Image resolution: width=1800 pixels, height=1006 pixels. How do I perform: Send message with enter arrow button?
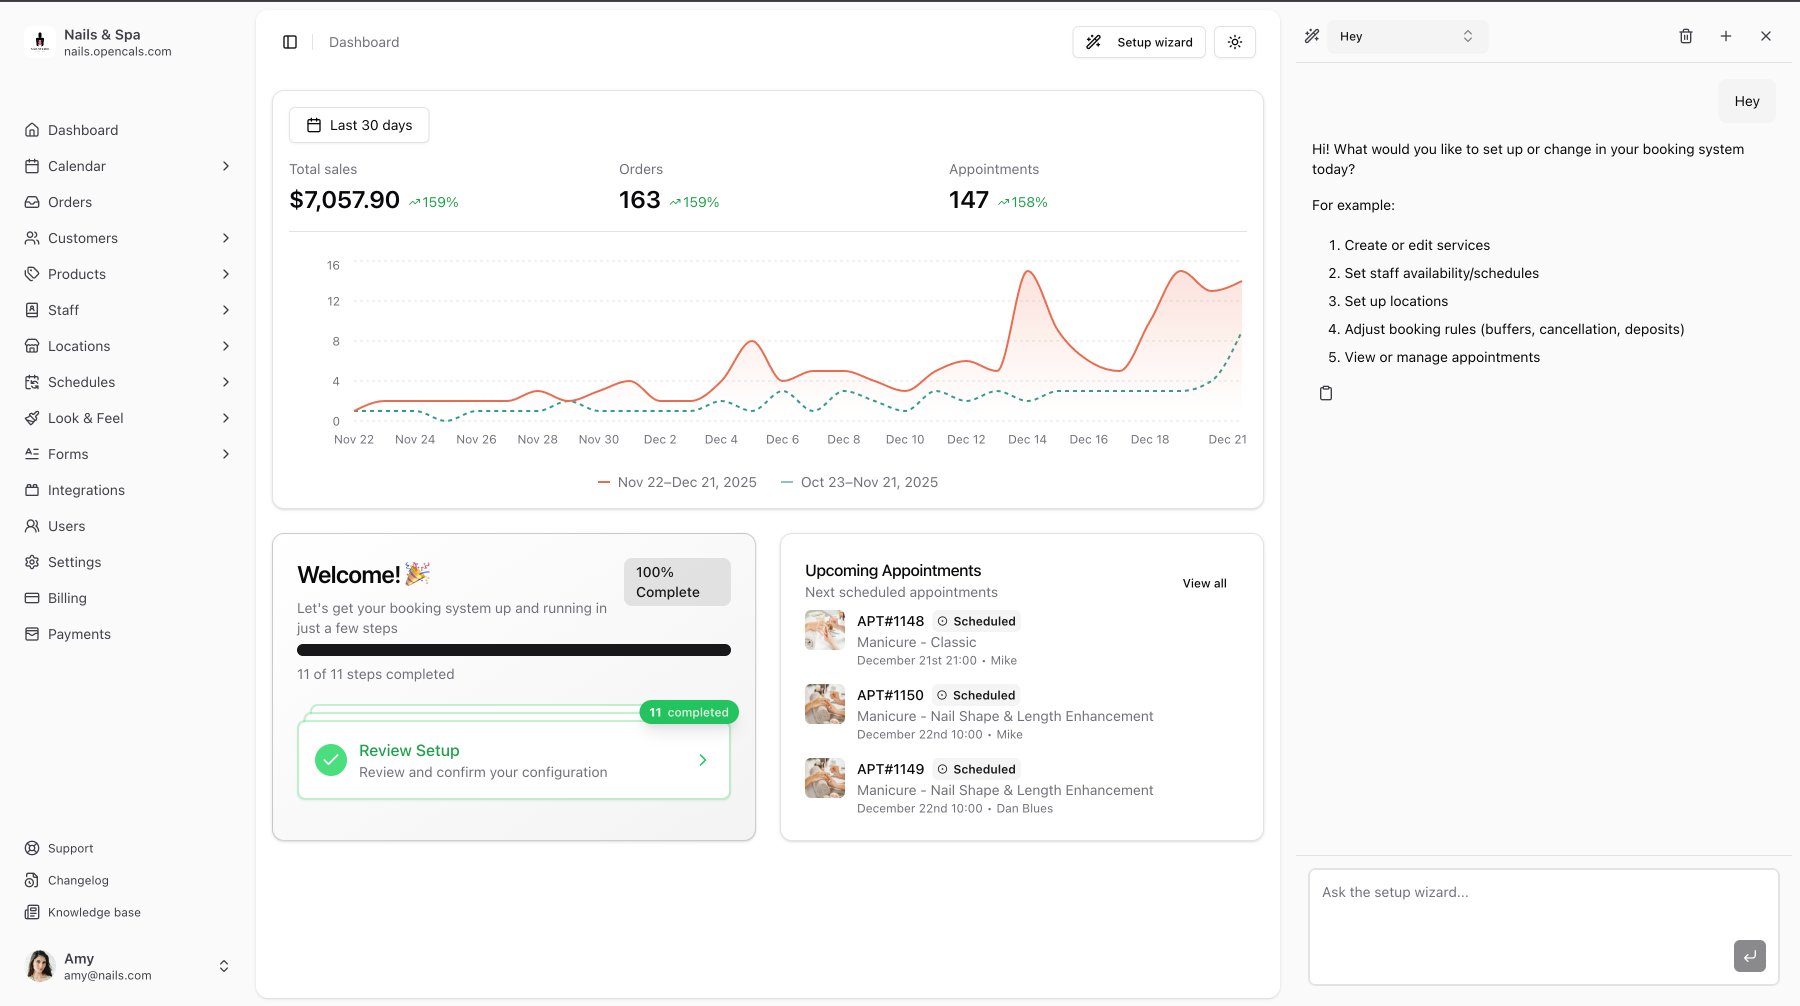point(1749,956)
